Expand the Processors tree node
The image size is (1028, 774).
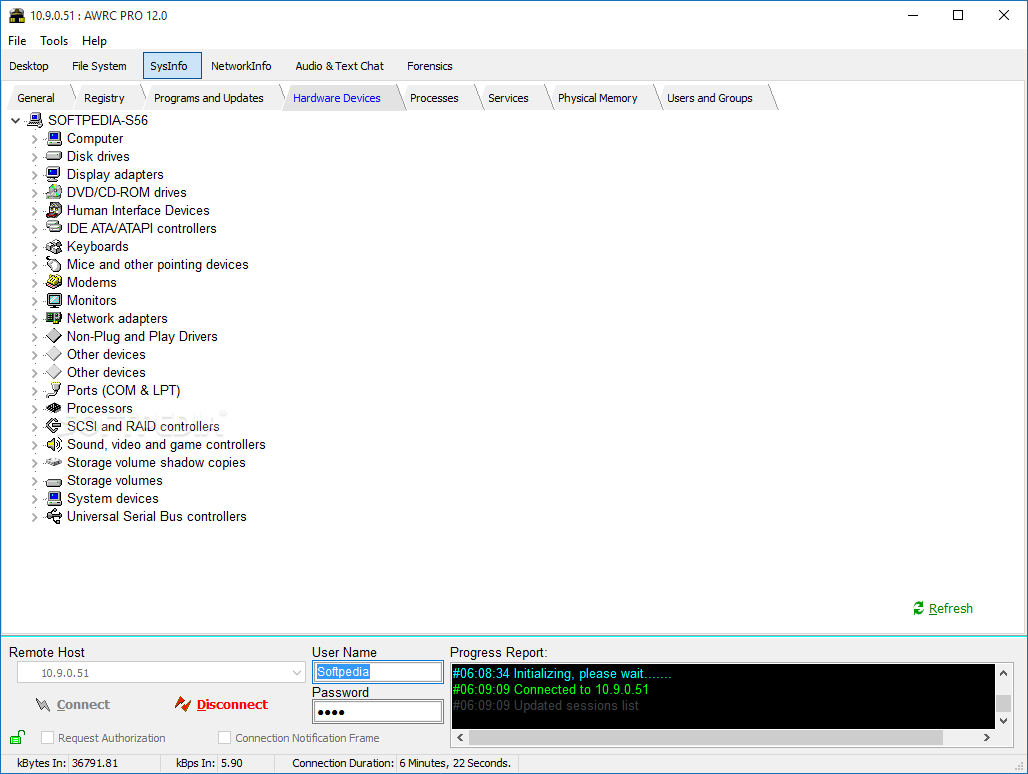tap(35, 409)
